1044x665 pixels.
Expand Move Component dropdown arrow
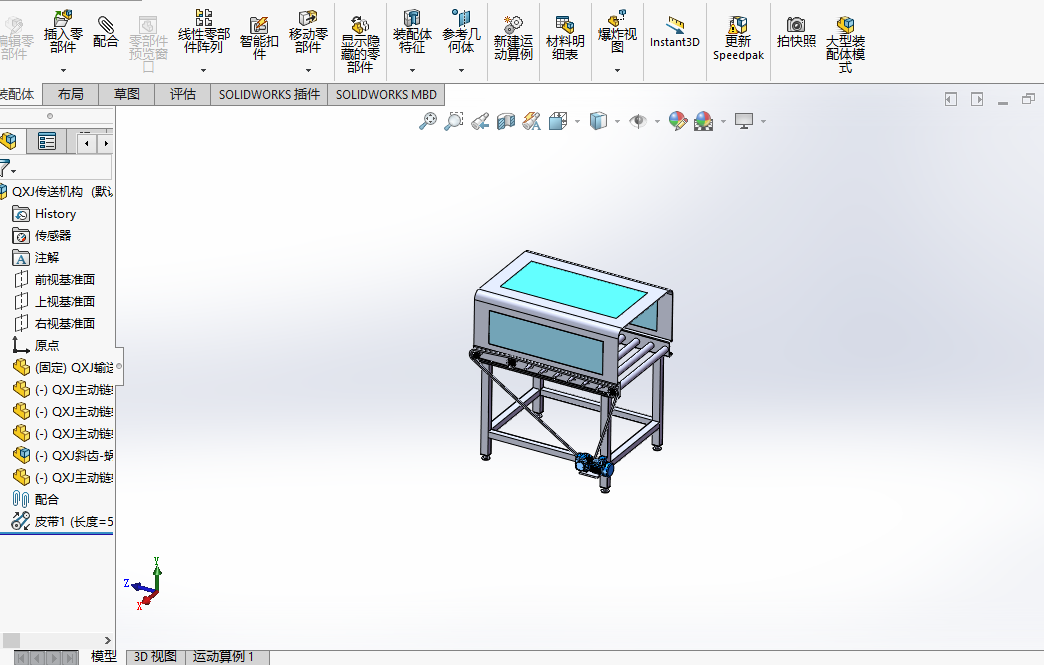[x=308, y=71]
